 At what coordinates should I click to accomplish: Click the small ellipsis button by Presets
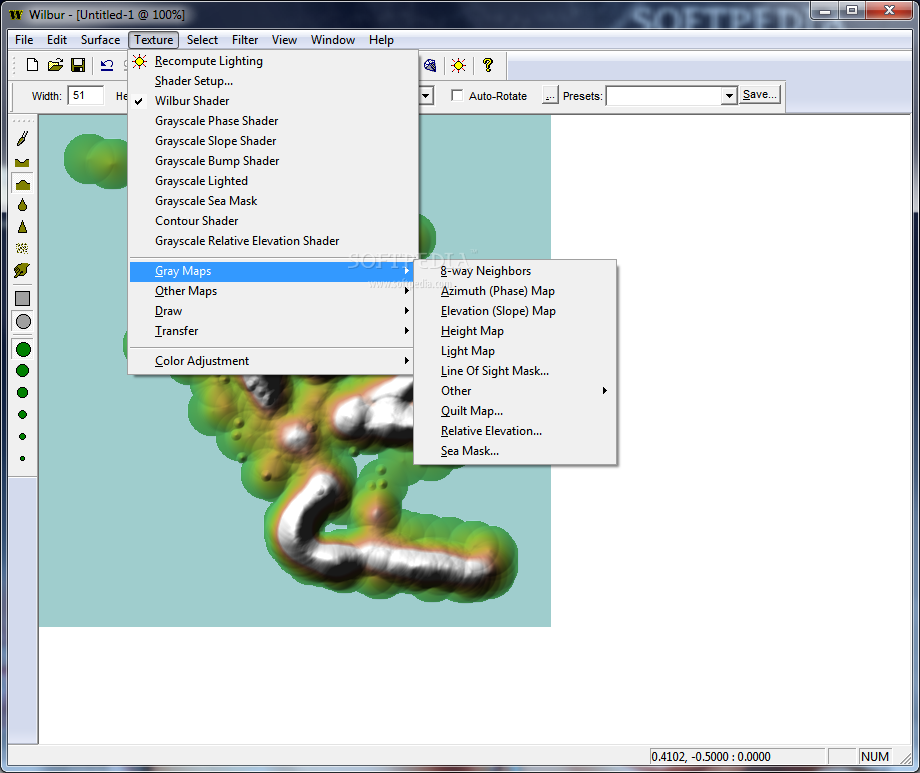coord(549,96)
